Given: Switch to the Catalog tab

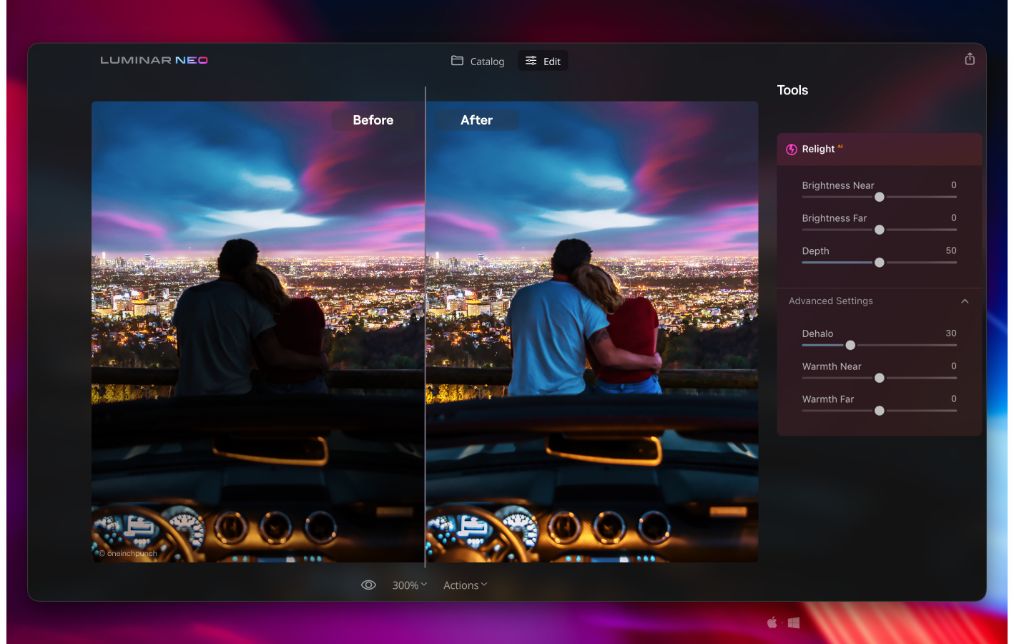Looking at the screenshot, I should pos(478,61).
